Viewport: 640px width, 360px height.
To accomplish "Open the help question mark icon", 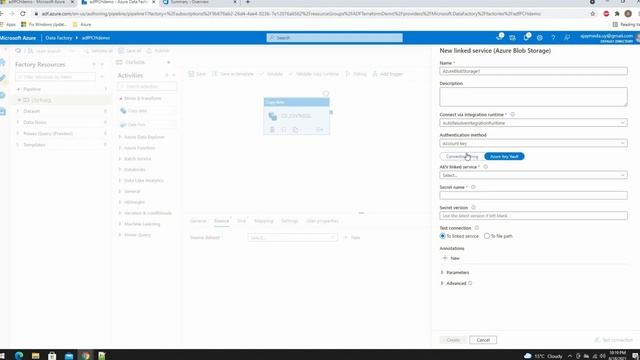I will click(553, 38).
